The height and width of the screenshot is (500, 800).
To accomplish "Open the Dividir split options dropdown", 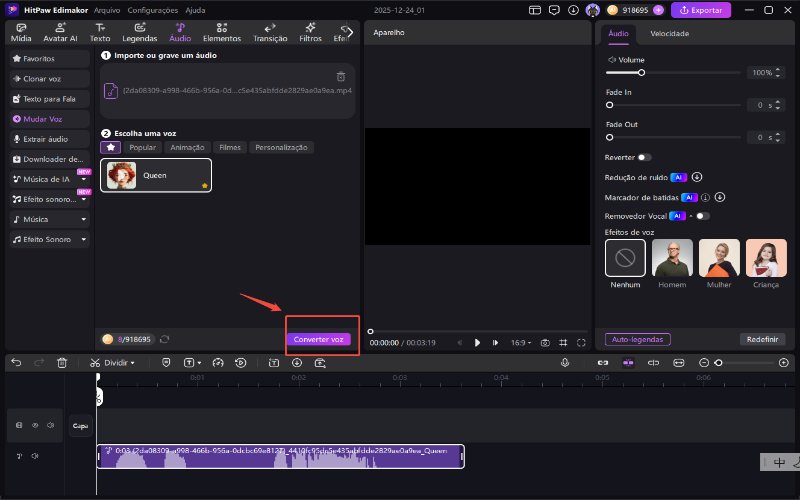I will pyautogui.click(x=134, y=362).
